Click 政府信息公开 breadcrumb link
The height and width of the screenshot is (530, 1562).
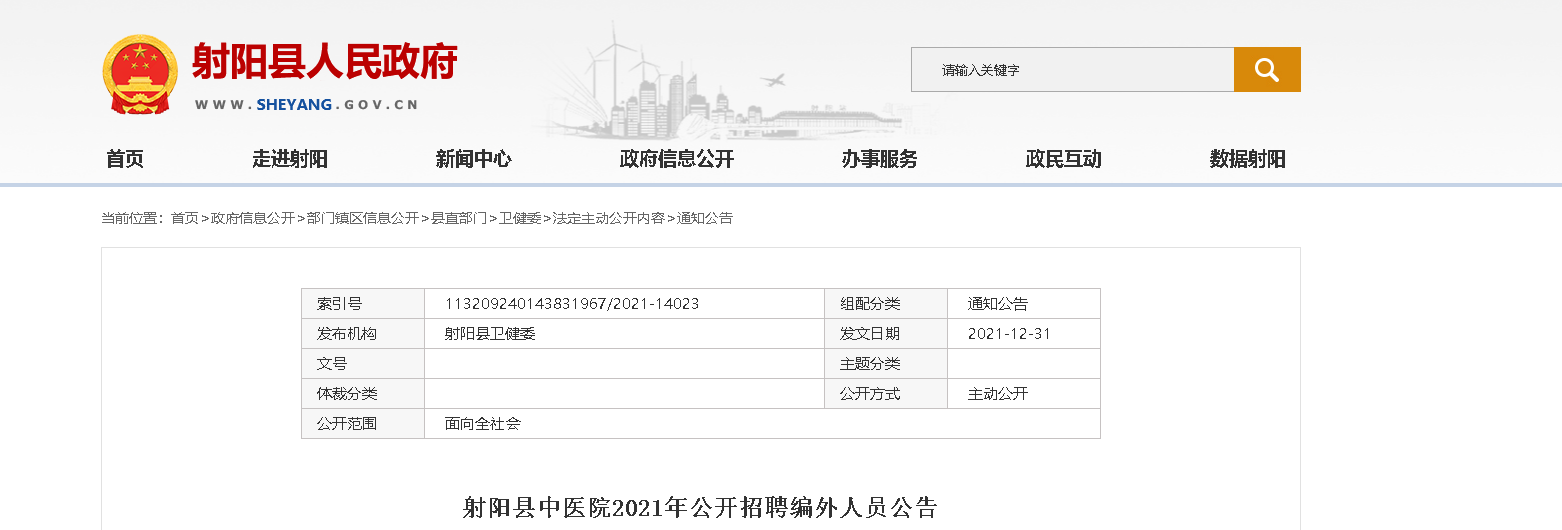point(253,218)
